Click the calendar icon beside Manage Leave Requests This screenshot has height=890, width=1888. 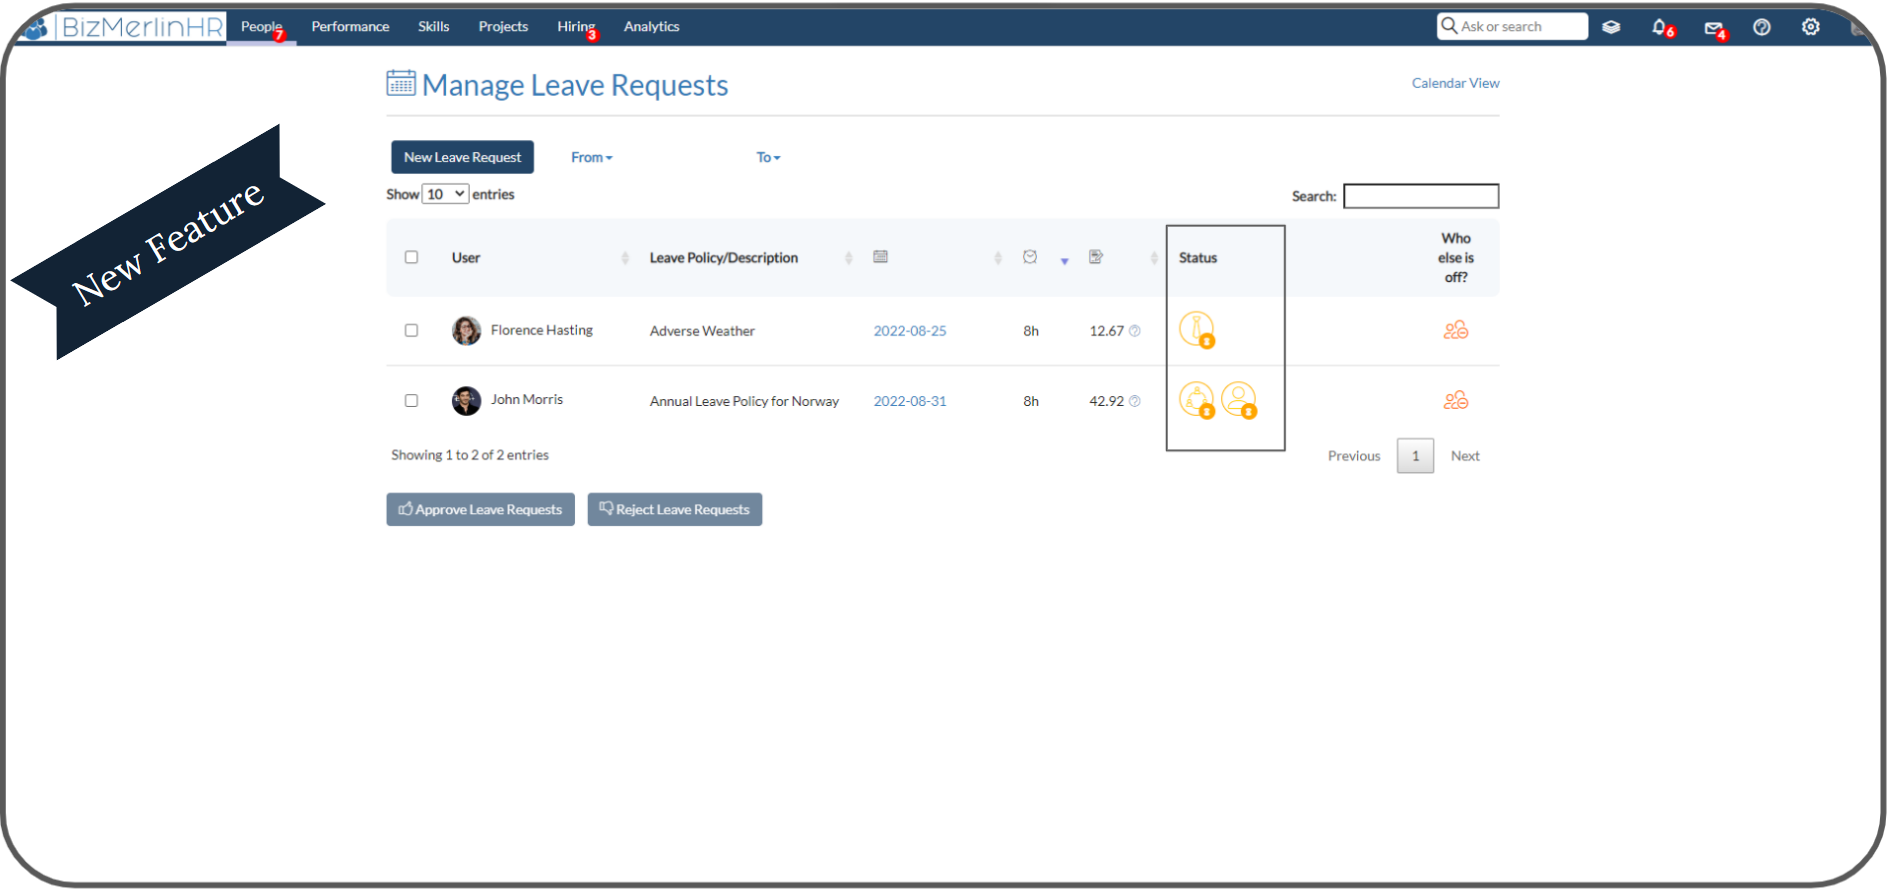click(401, 83)
